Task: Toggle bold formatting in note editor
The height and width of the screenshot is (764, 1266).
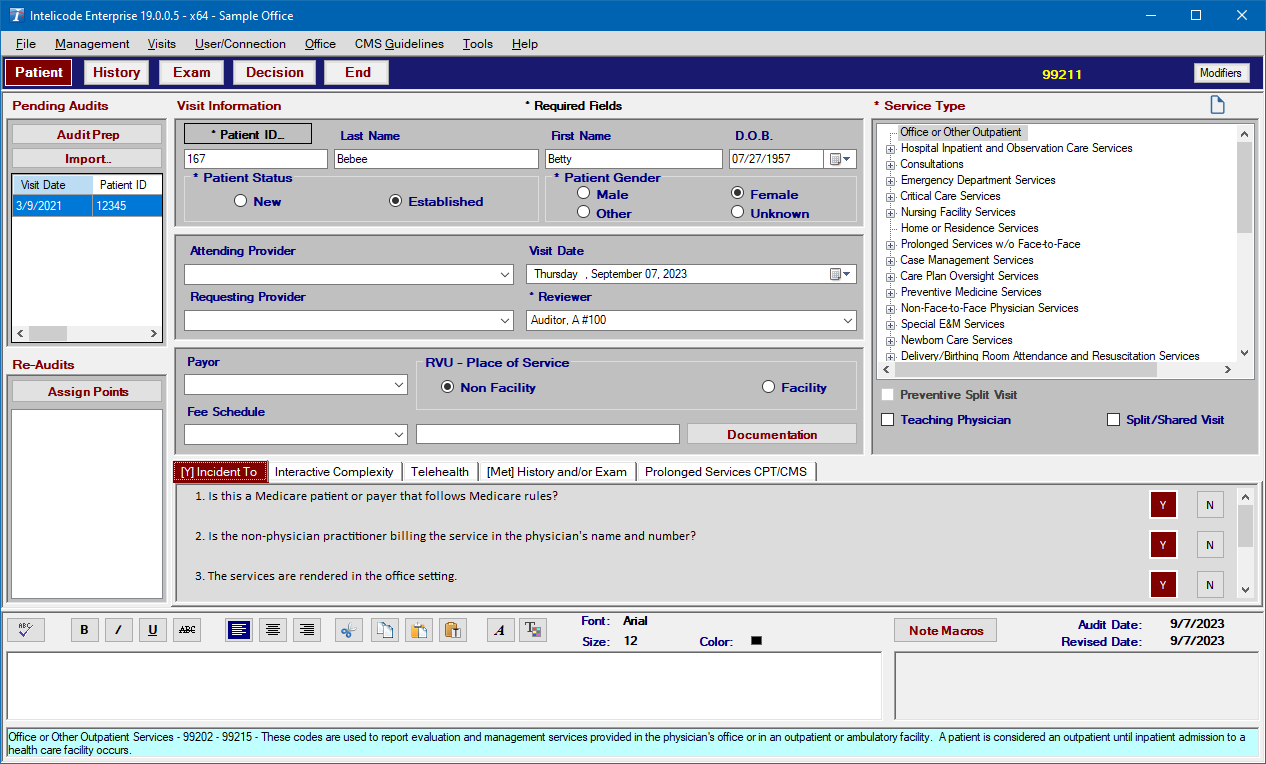Action: click(x=85, y=630)
